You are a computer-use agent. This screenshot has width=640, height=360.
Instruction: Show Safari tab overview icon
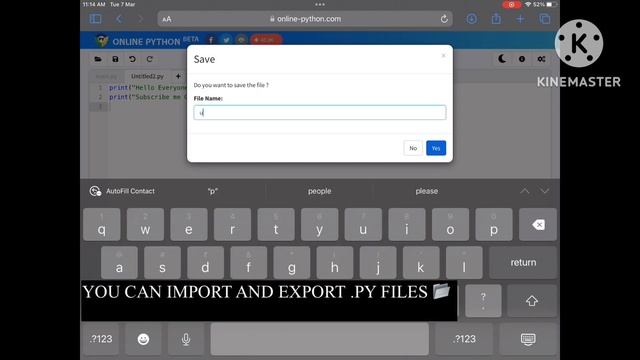tap(544, 19)
